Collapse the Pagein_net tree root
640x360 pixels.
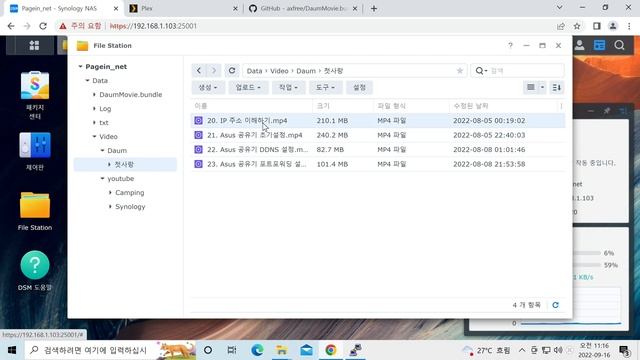(x=80, y=67)
